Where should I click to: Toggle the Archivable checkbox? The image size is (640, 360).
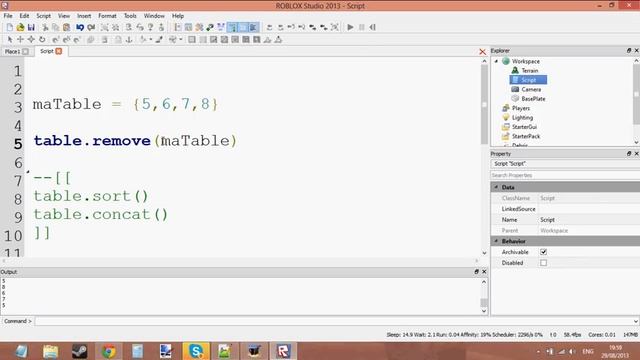(x=543, y=252)
